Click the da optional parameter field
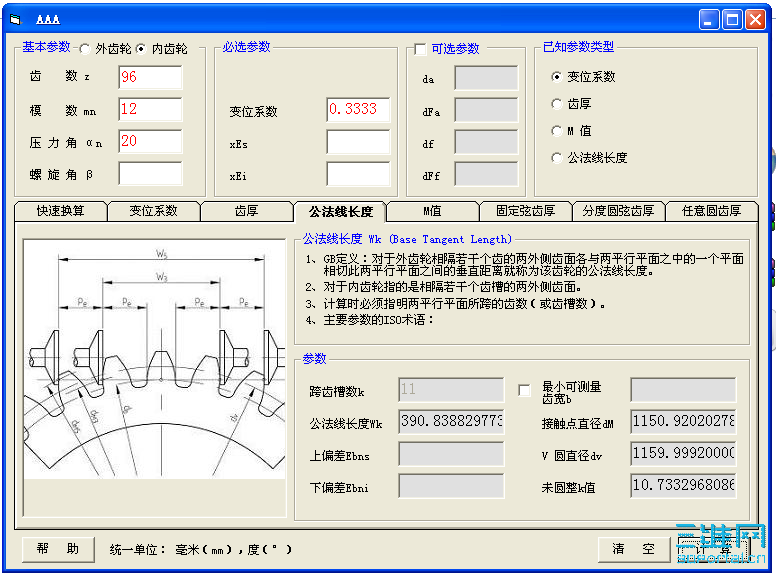Image resolution: width=776 pixels, height=574 pixels. (486, 78)
